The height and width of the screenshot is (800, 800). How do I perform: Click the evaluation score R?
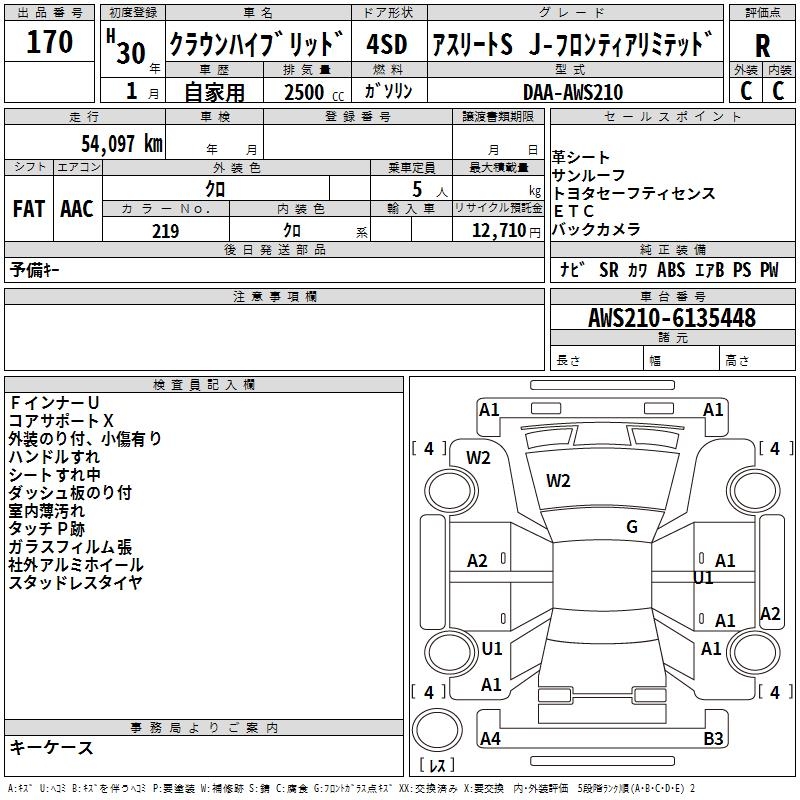762,45
